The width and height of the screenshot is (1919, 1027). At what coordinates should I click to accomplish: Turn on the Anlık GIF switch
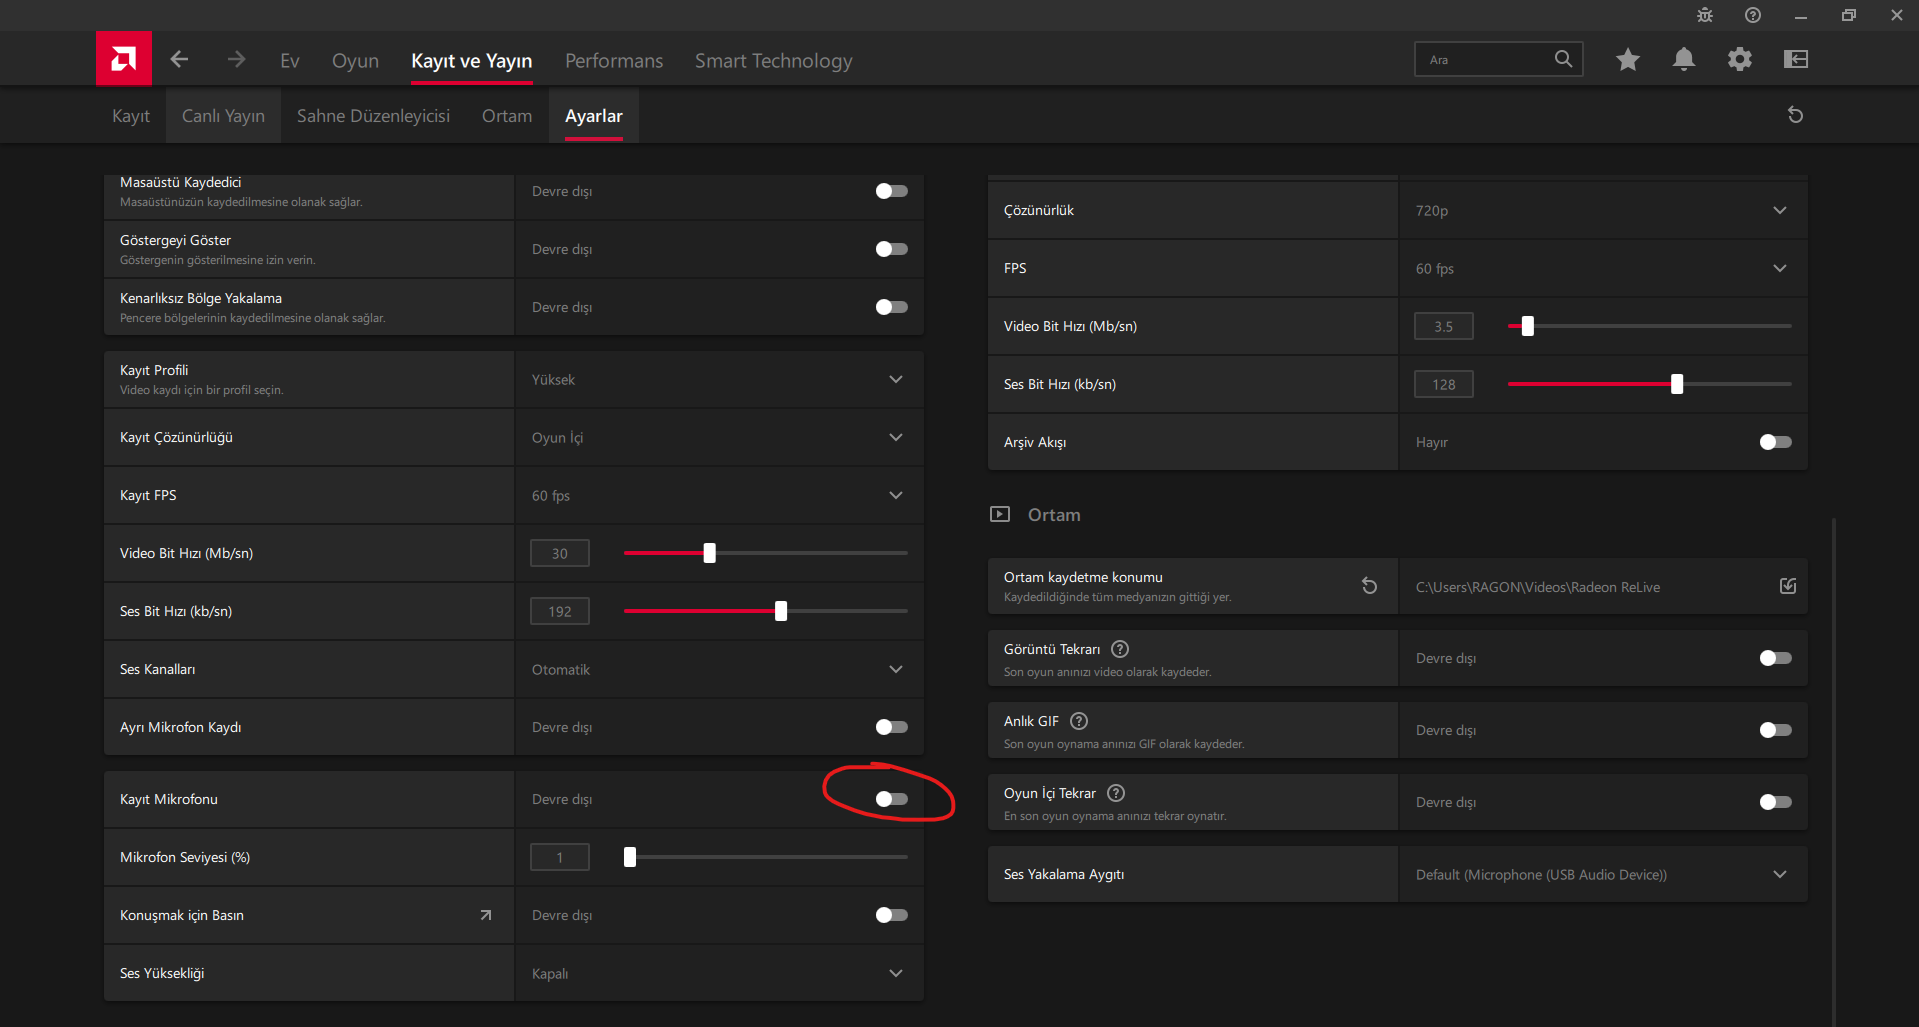[1775, 730]
